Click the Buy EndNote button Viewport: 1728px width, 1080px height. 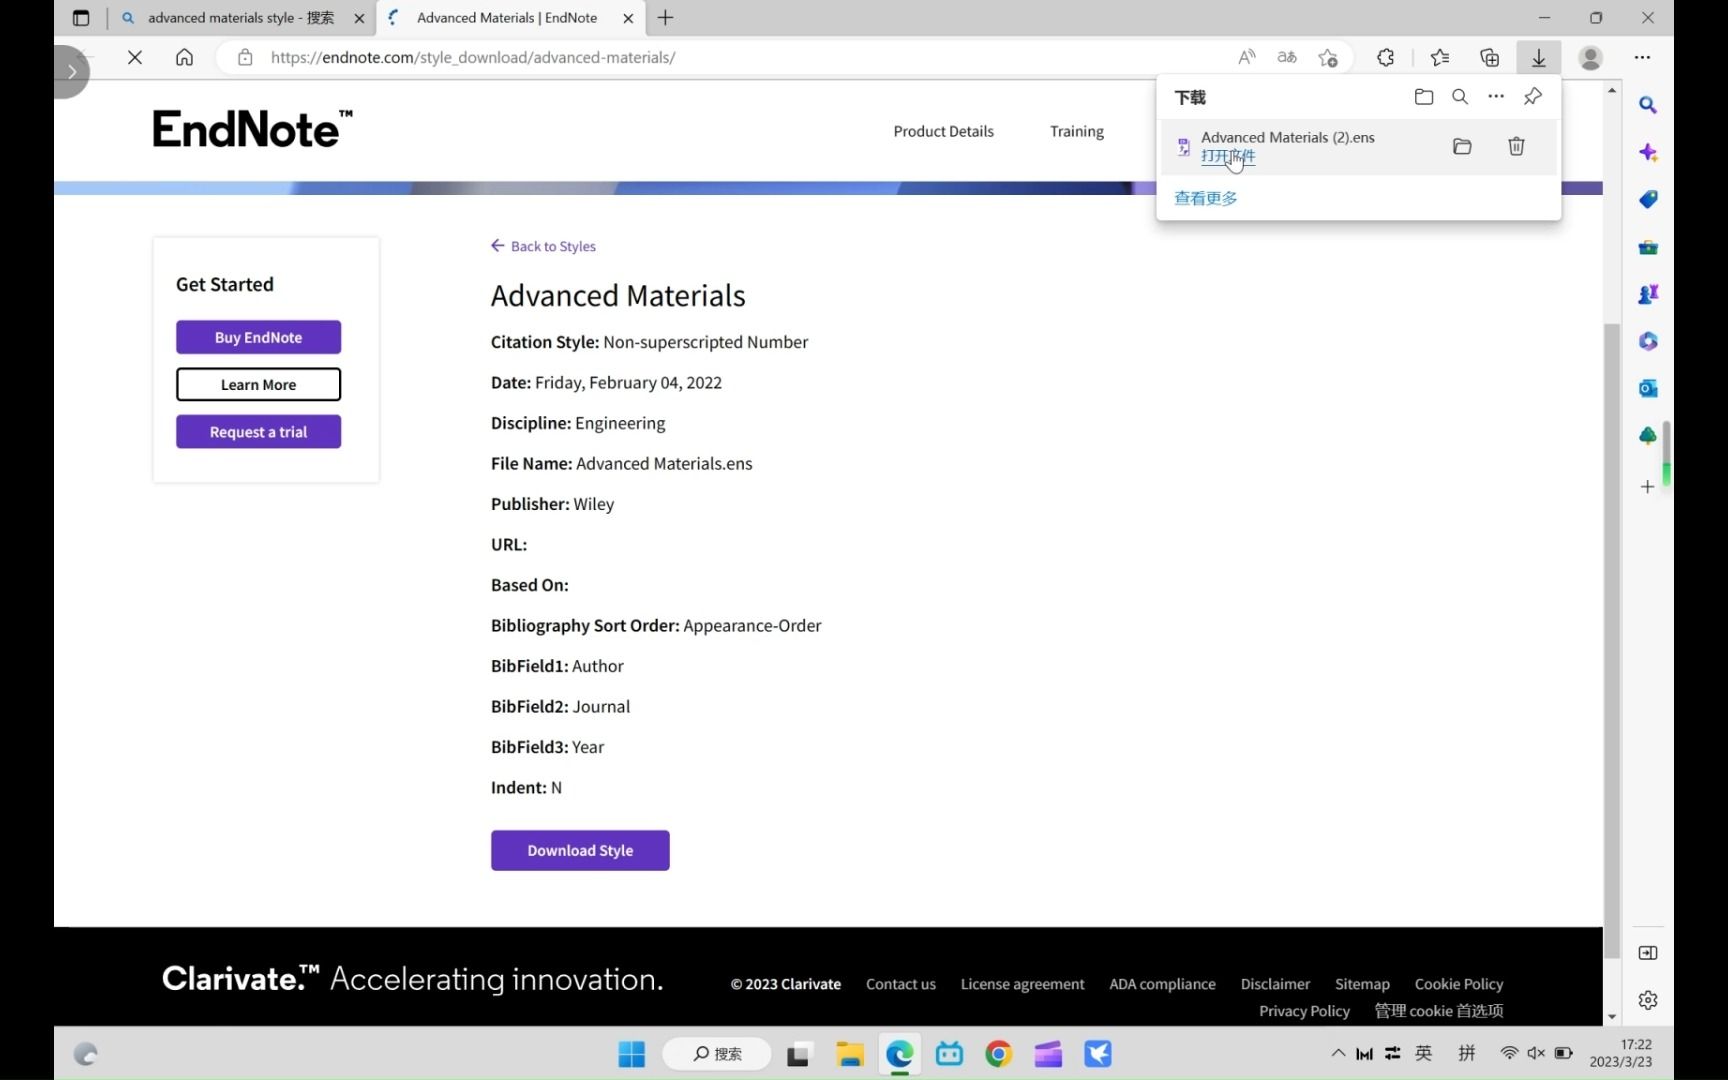258,337
